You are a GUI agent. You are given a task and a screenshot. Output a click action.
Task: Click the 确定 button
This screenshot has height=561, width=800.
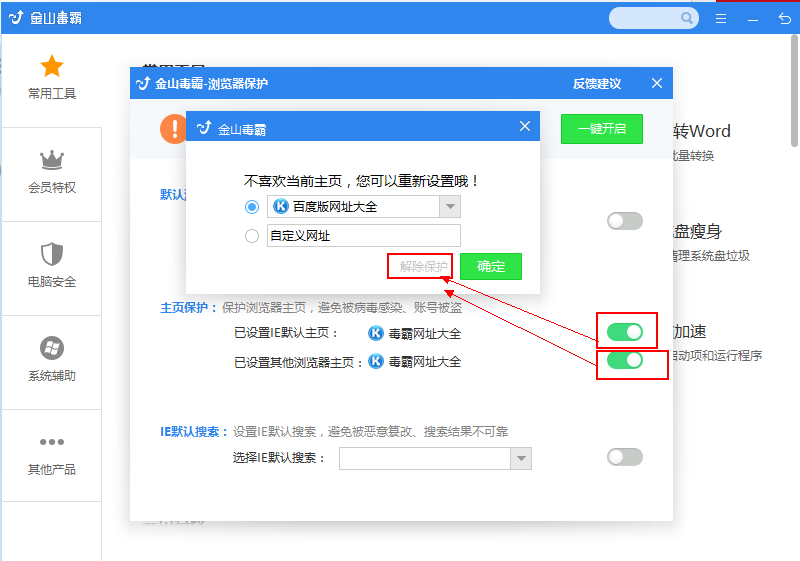[x=491, y=266]
